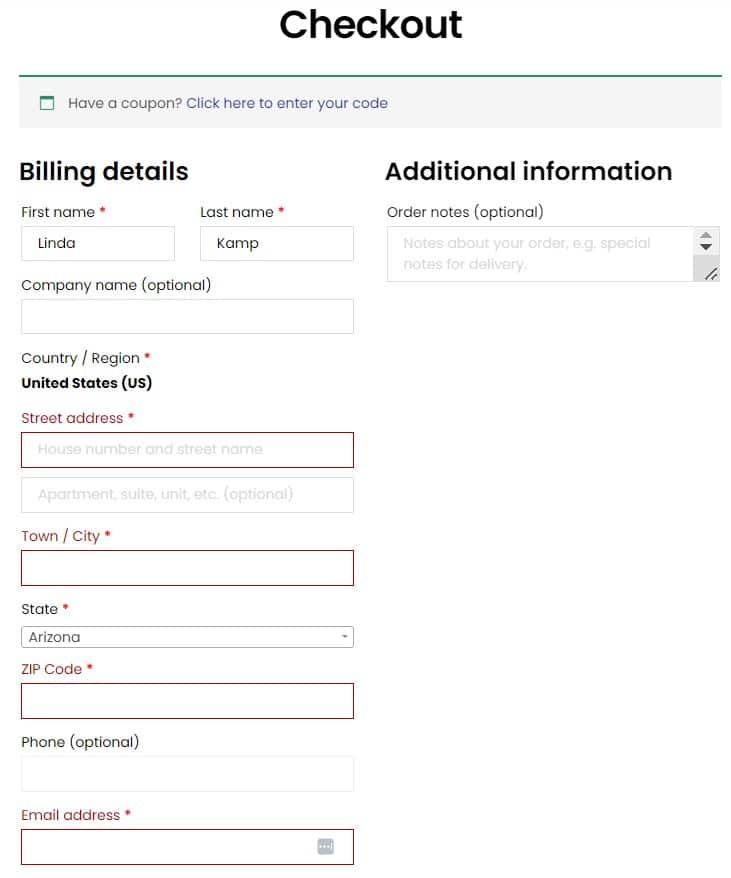Click the 'Country / Region' label
The width and height of the screenshot is (731, 878).
[x=81, y=358]
